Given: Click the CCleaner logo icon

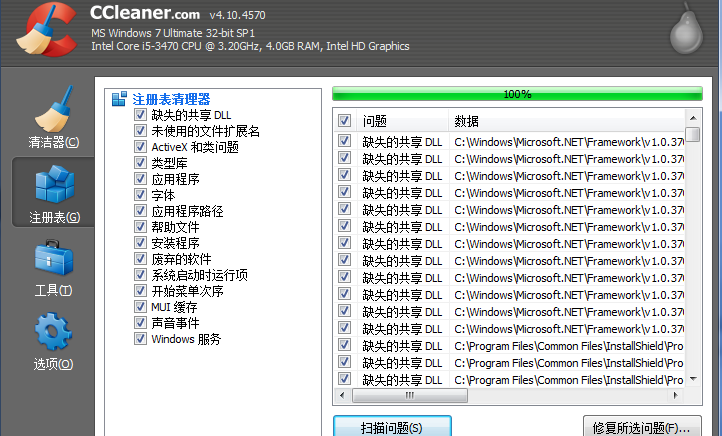Looking at the screenshot, I should (47, 30).
